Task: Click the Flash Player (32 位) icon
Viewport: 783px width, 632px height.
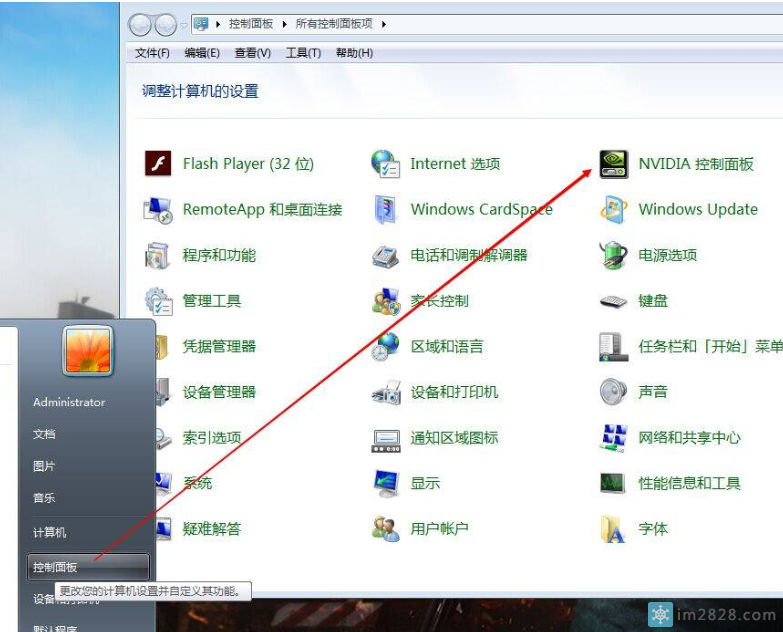Action: pos(158,164)
